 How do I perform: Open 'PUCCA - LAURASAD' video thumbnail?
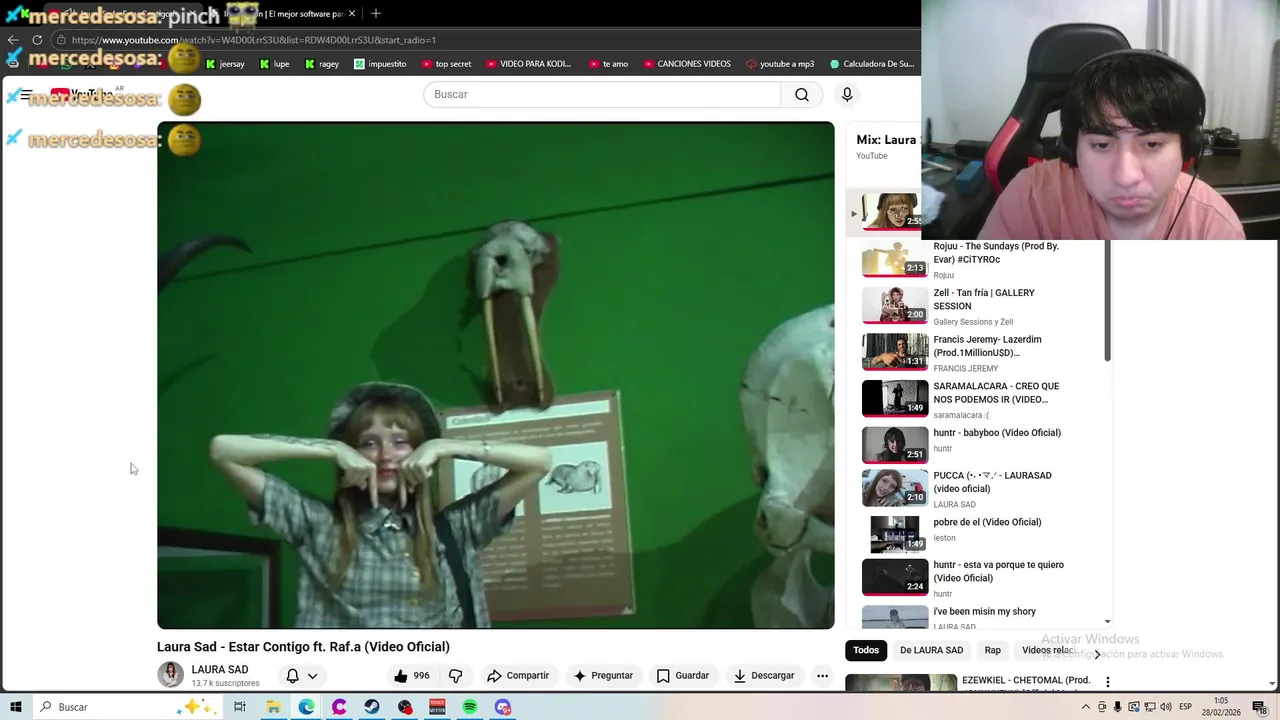point(895,488)
